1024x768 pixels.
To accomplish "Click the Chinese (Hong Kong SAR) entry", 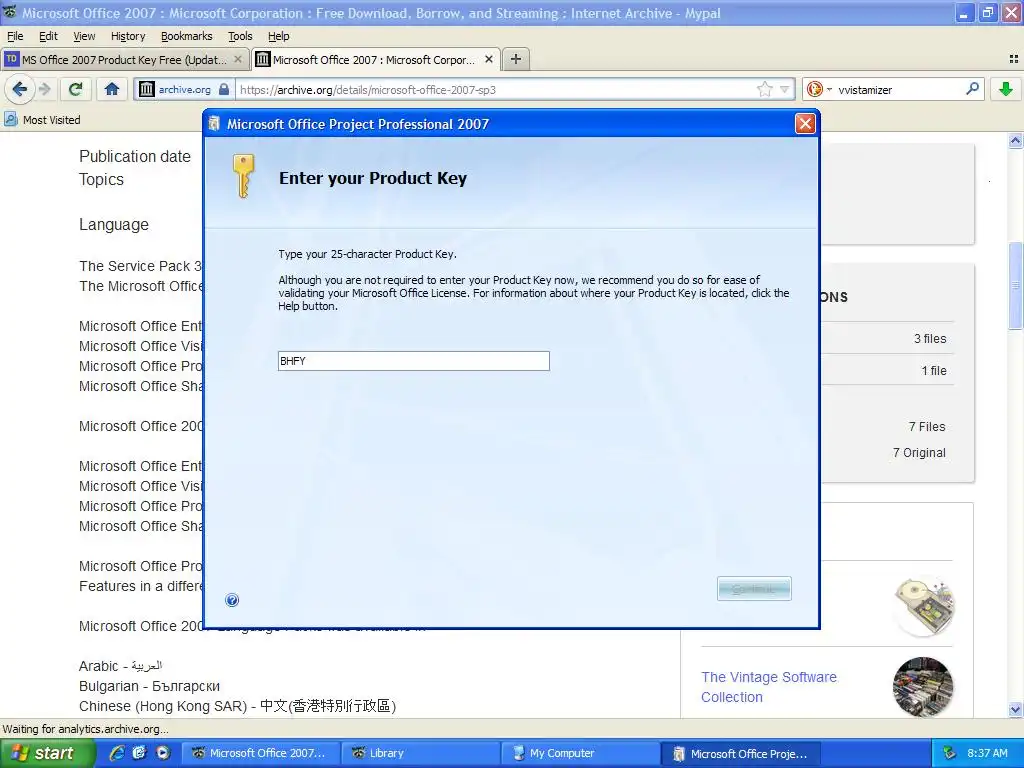I will (x=237, y=706).
